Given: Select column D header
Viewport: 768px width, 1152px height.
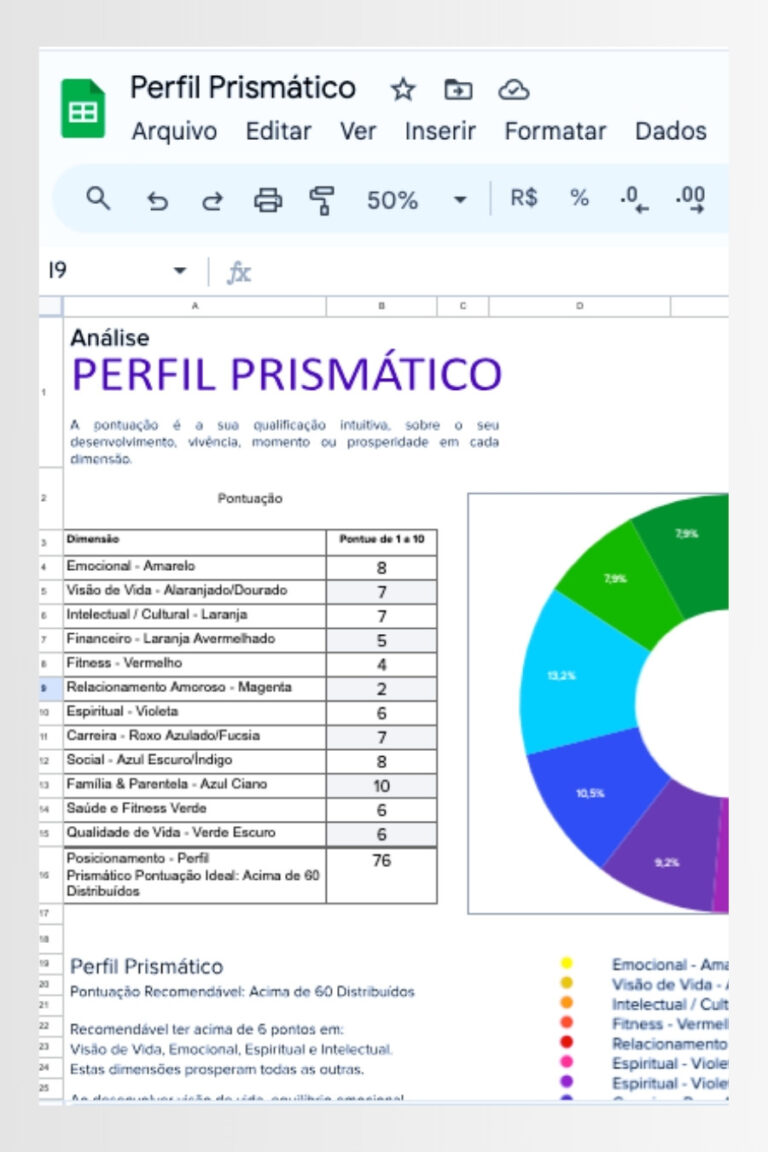Looking at the screenshot, I should pos(579,306).
